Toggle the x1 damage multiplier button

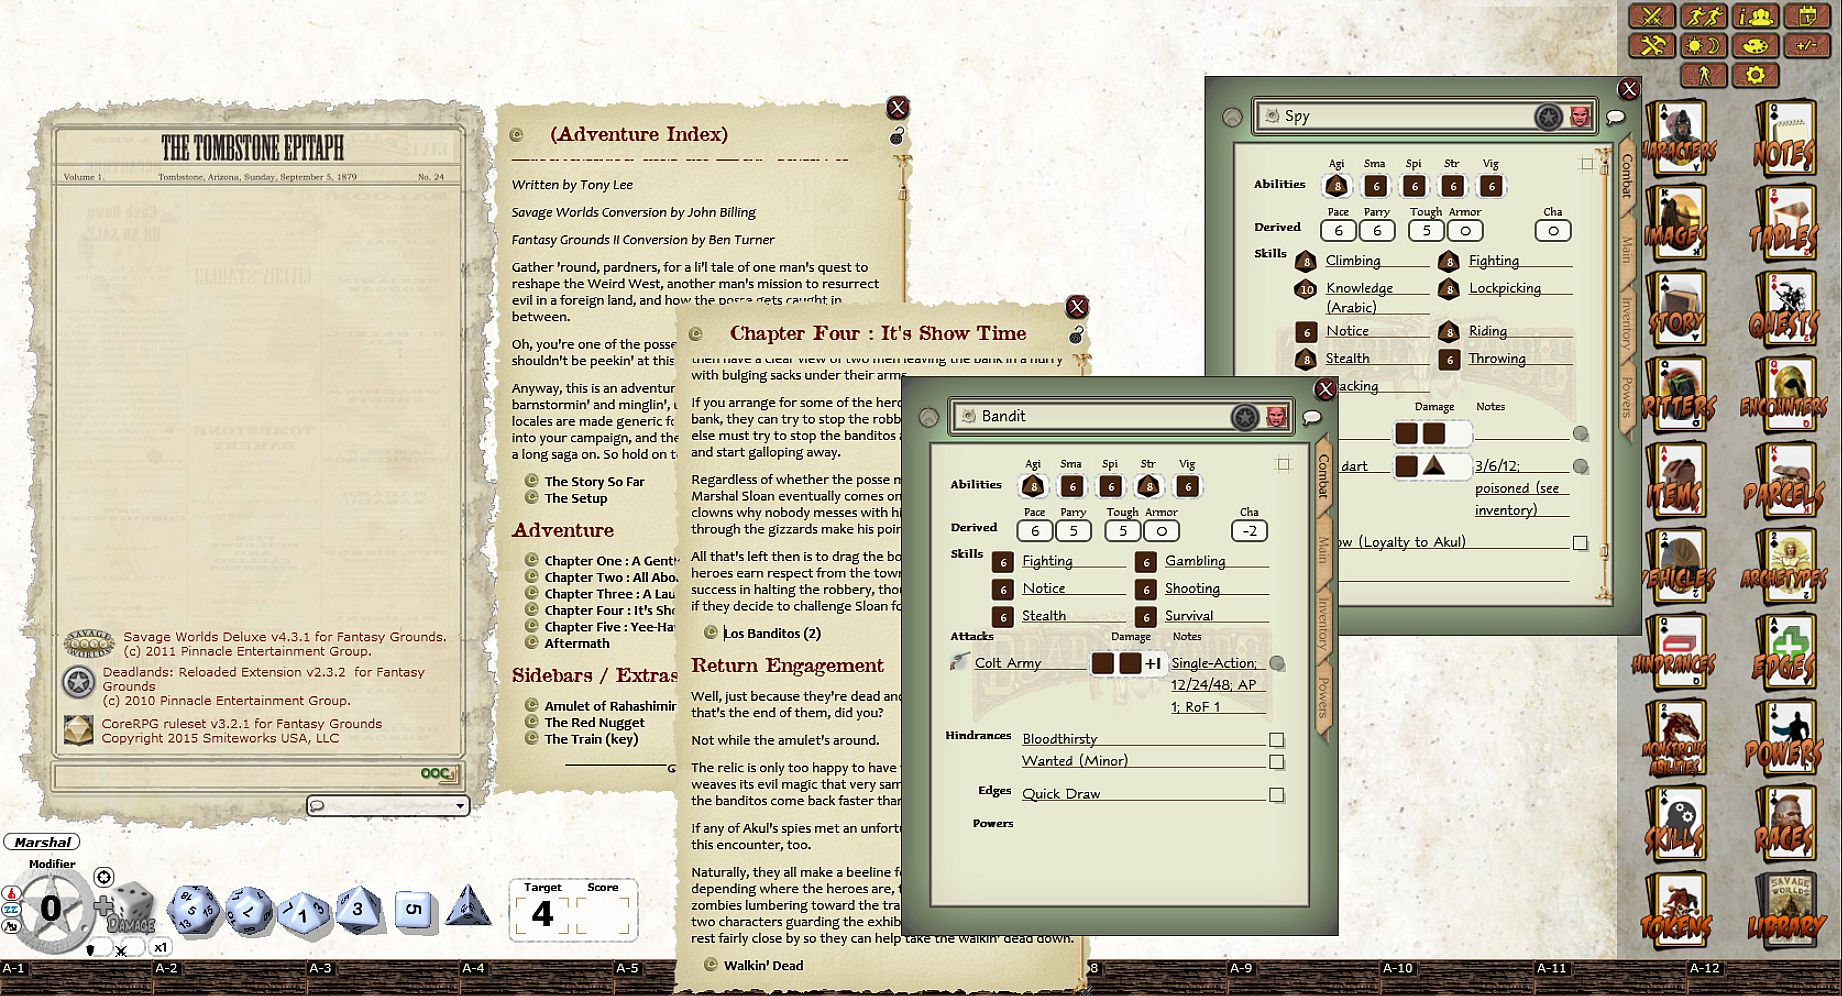click(x=160, y=947)
